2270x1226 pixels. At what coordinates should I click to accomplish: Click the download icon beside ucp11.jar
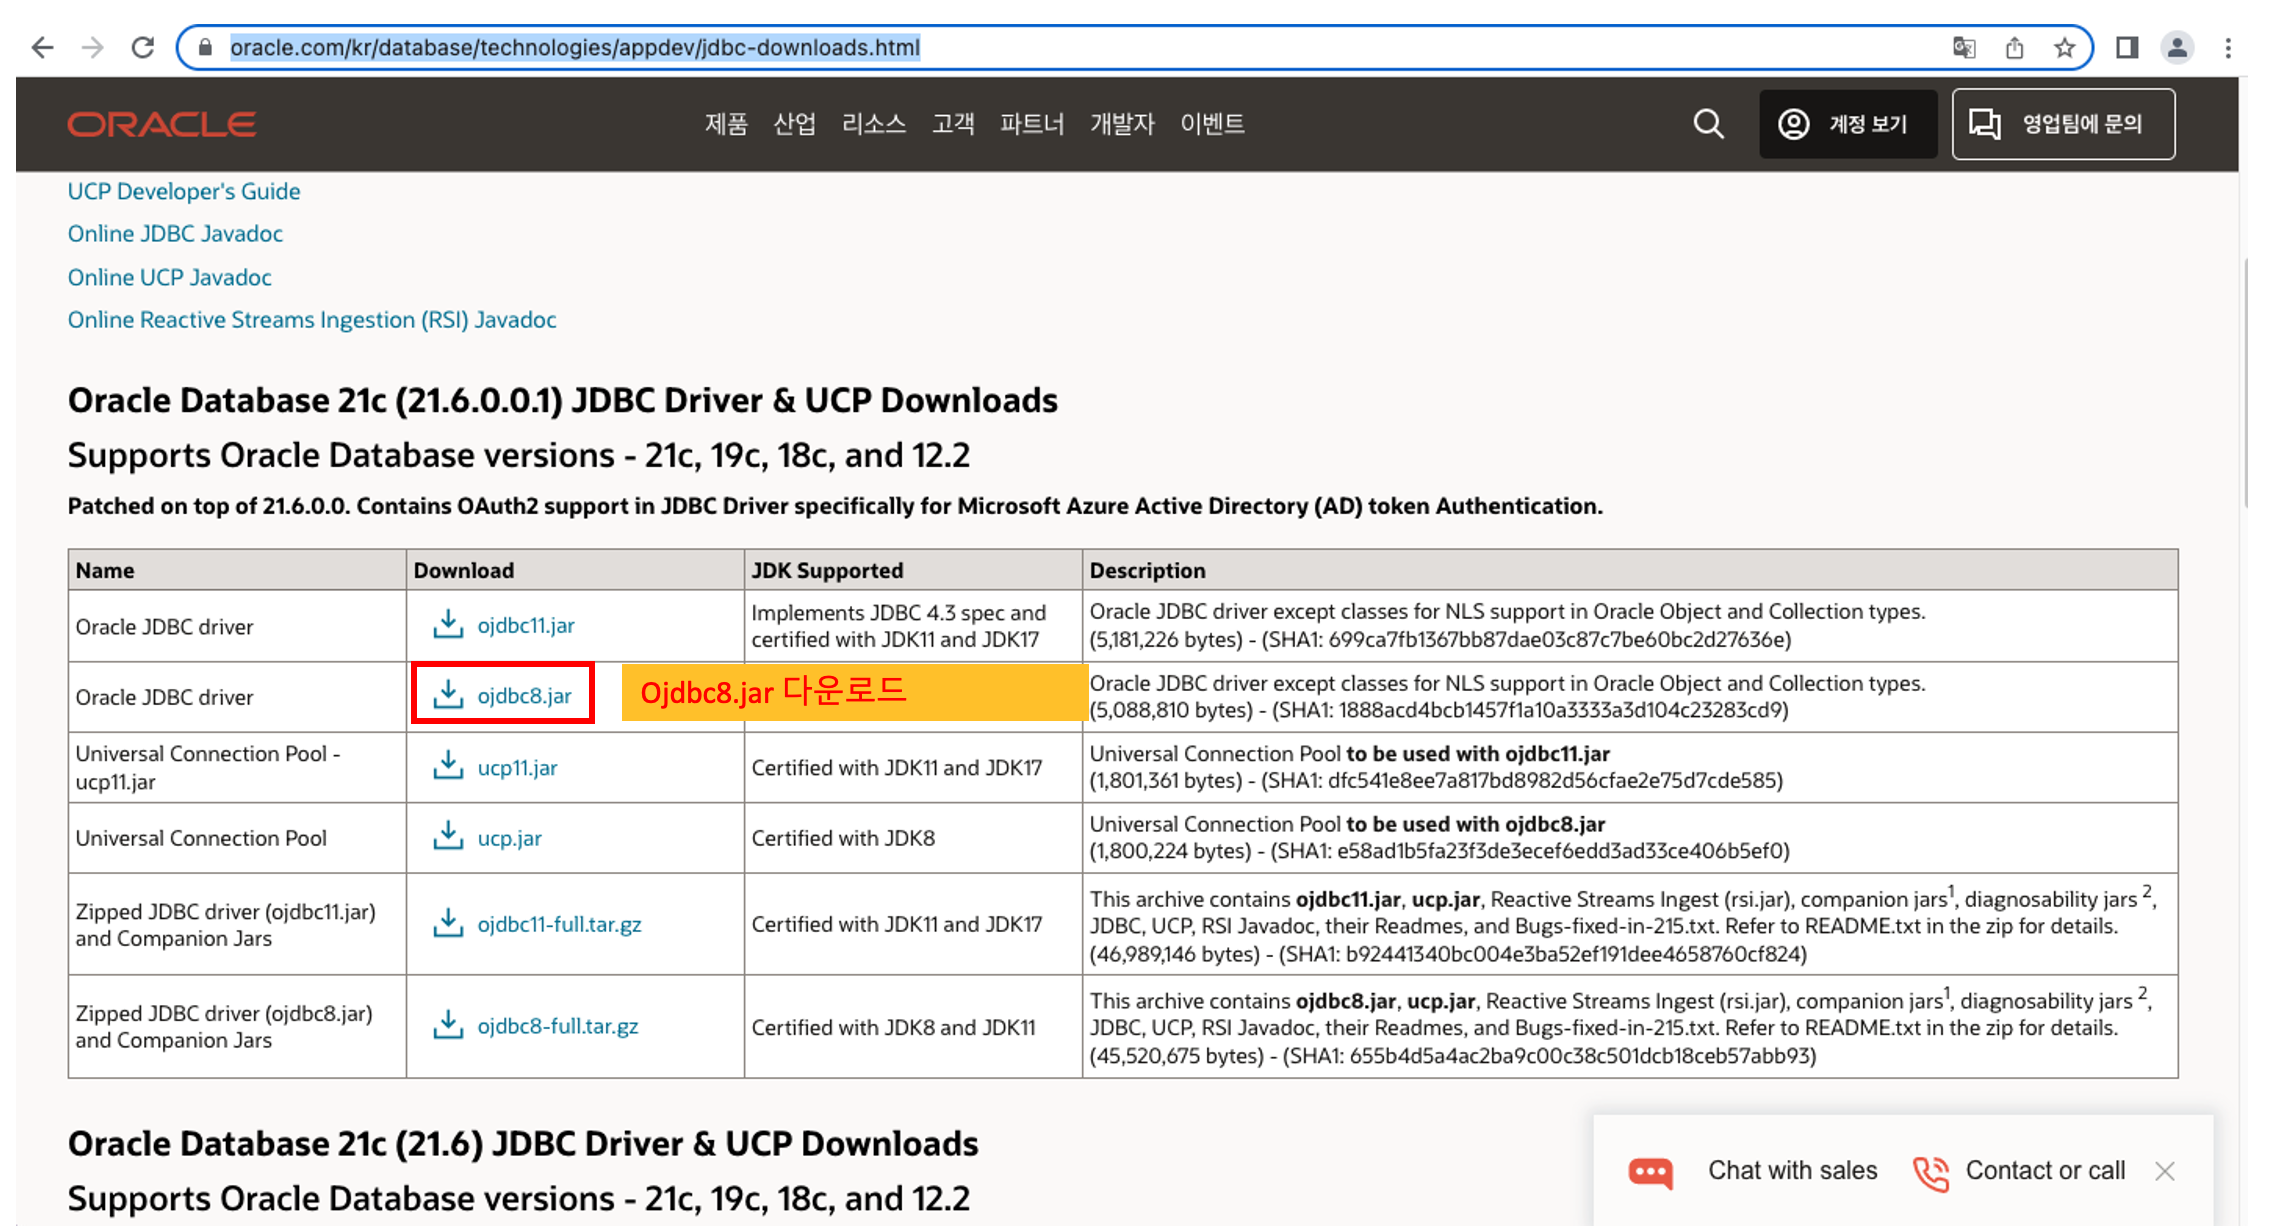coord(447,766)
